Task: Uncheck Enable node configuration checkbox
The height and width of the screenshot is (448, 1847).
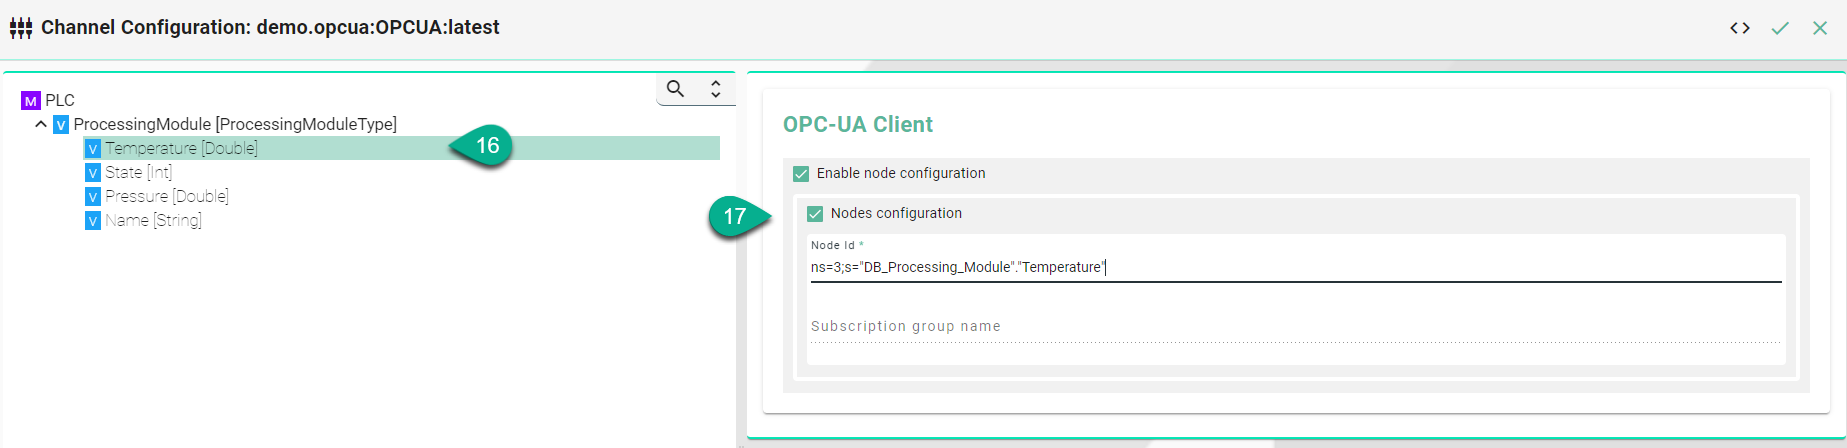Action: (801, 173)
